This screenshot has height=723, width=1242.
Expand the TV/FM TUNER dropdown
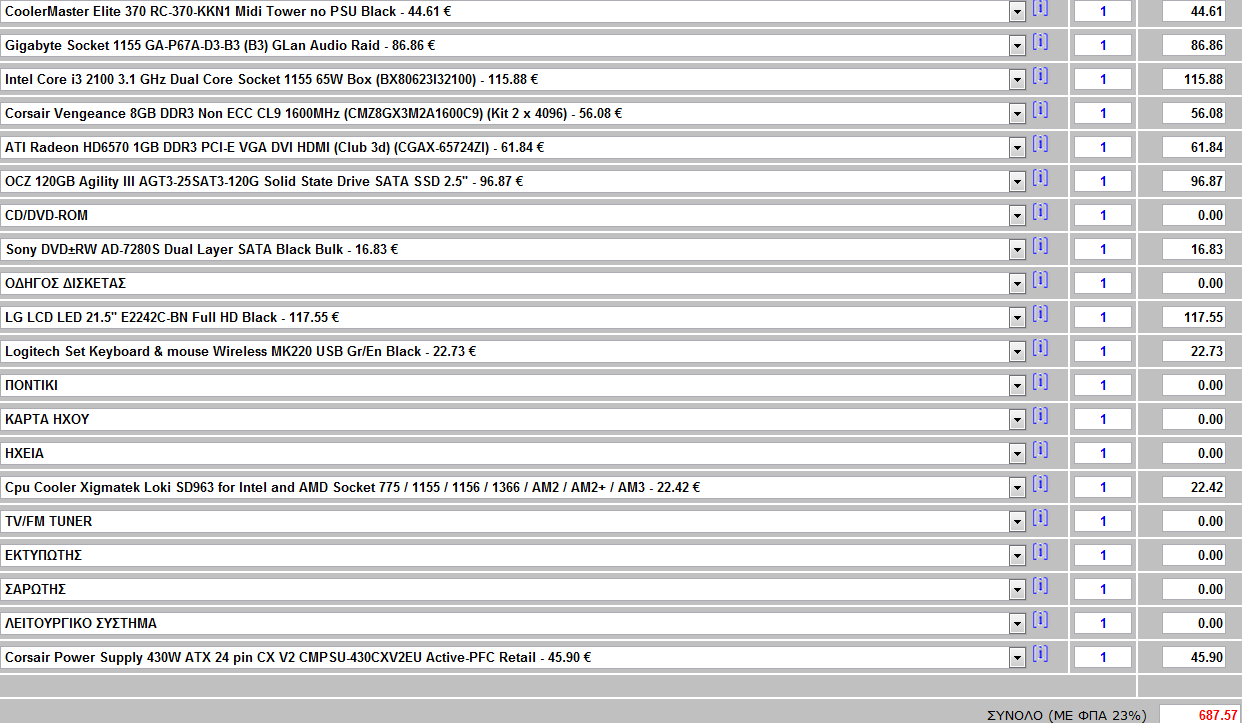pyautogui.click(x=1018, y=522)
